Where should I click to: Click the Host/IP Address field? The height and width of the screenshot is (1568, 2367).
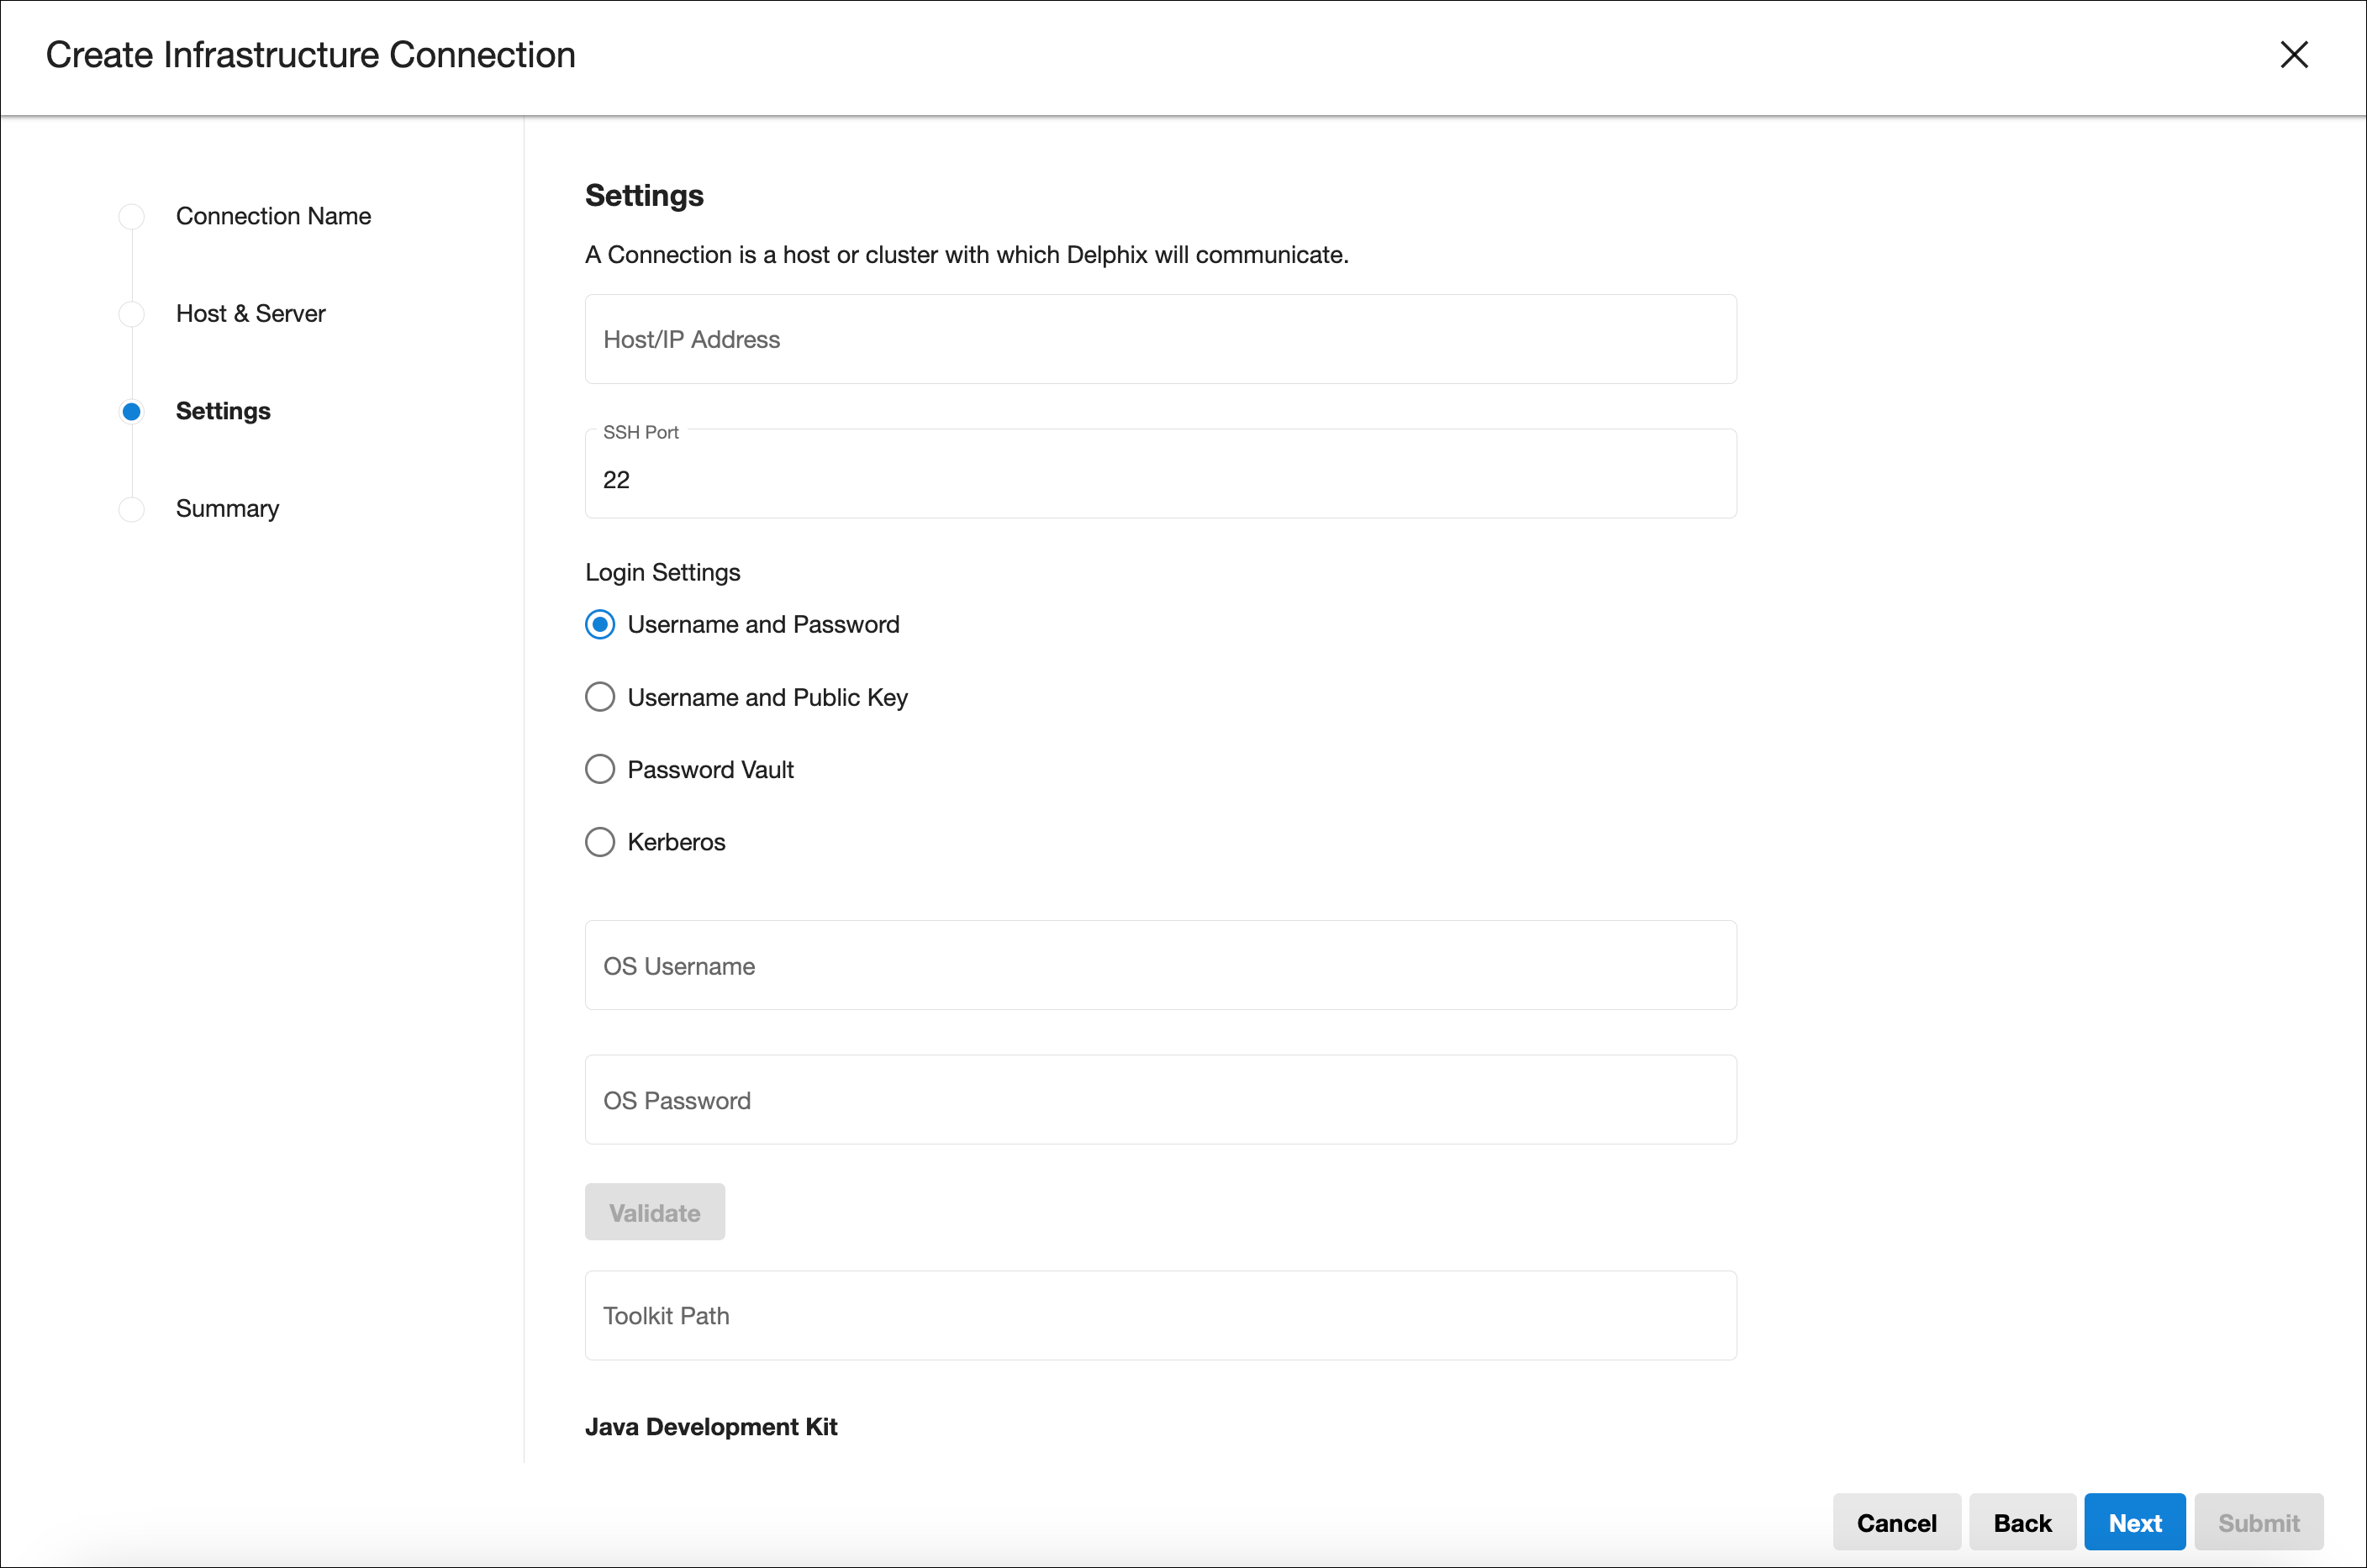(x=1160, y=339)
